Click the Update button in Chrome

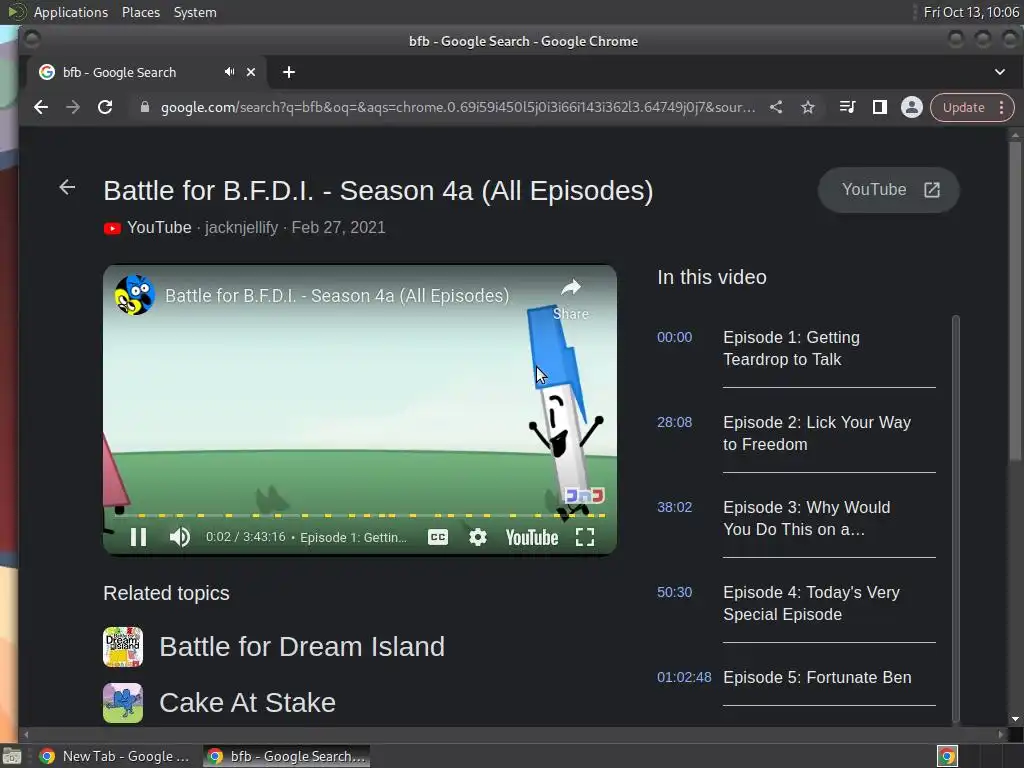[963, 108]
